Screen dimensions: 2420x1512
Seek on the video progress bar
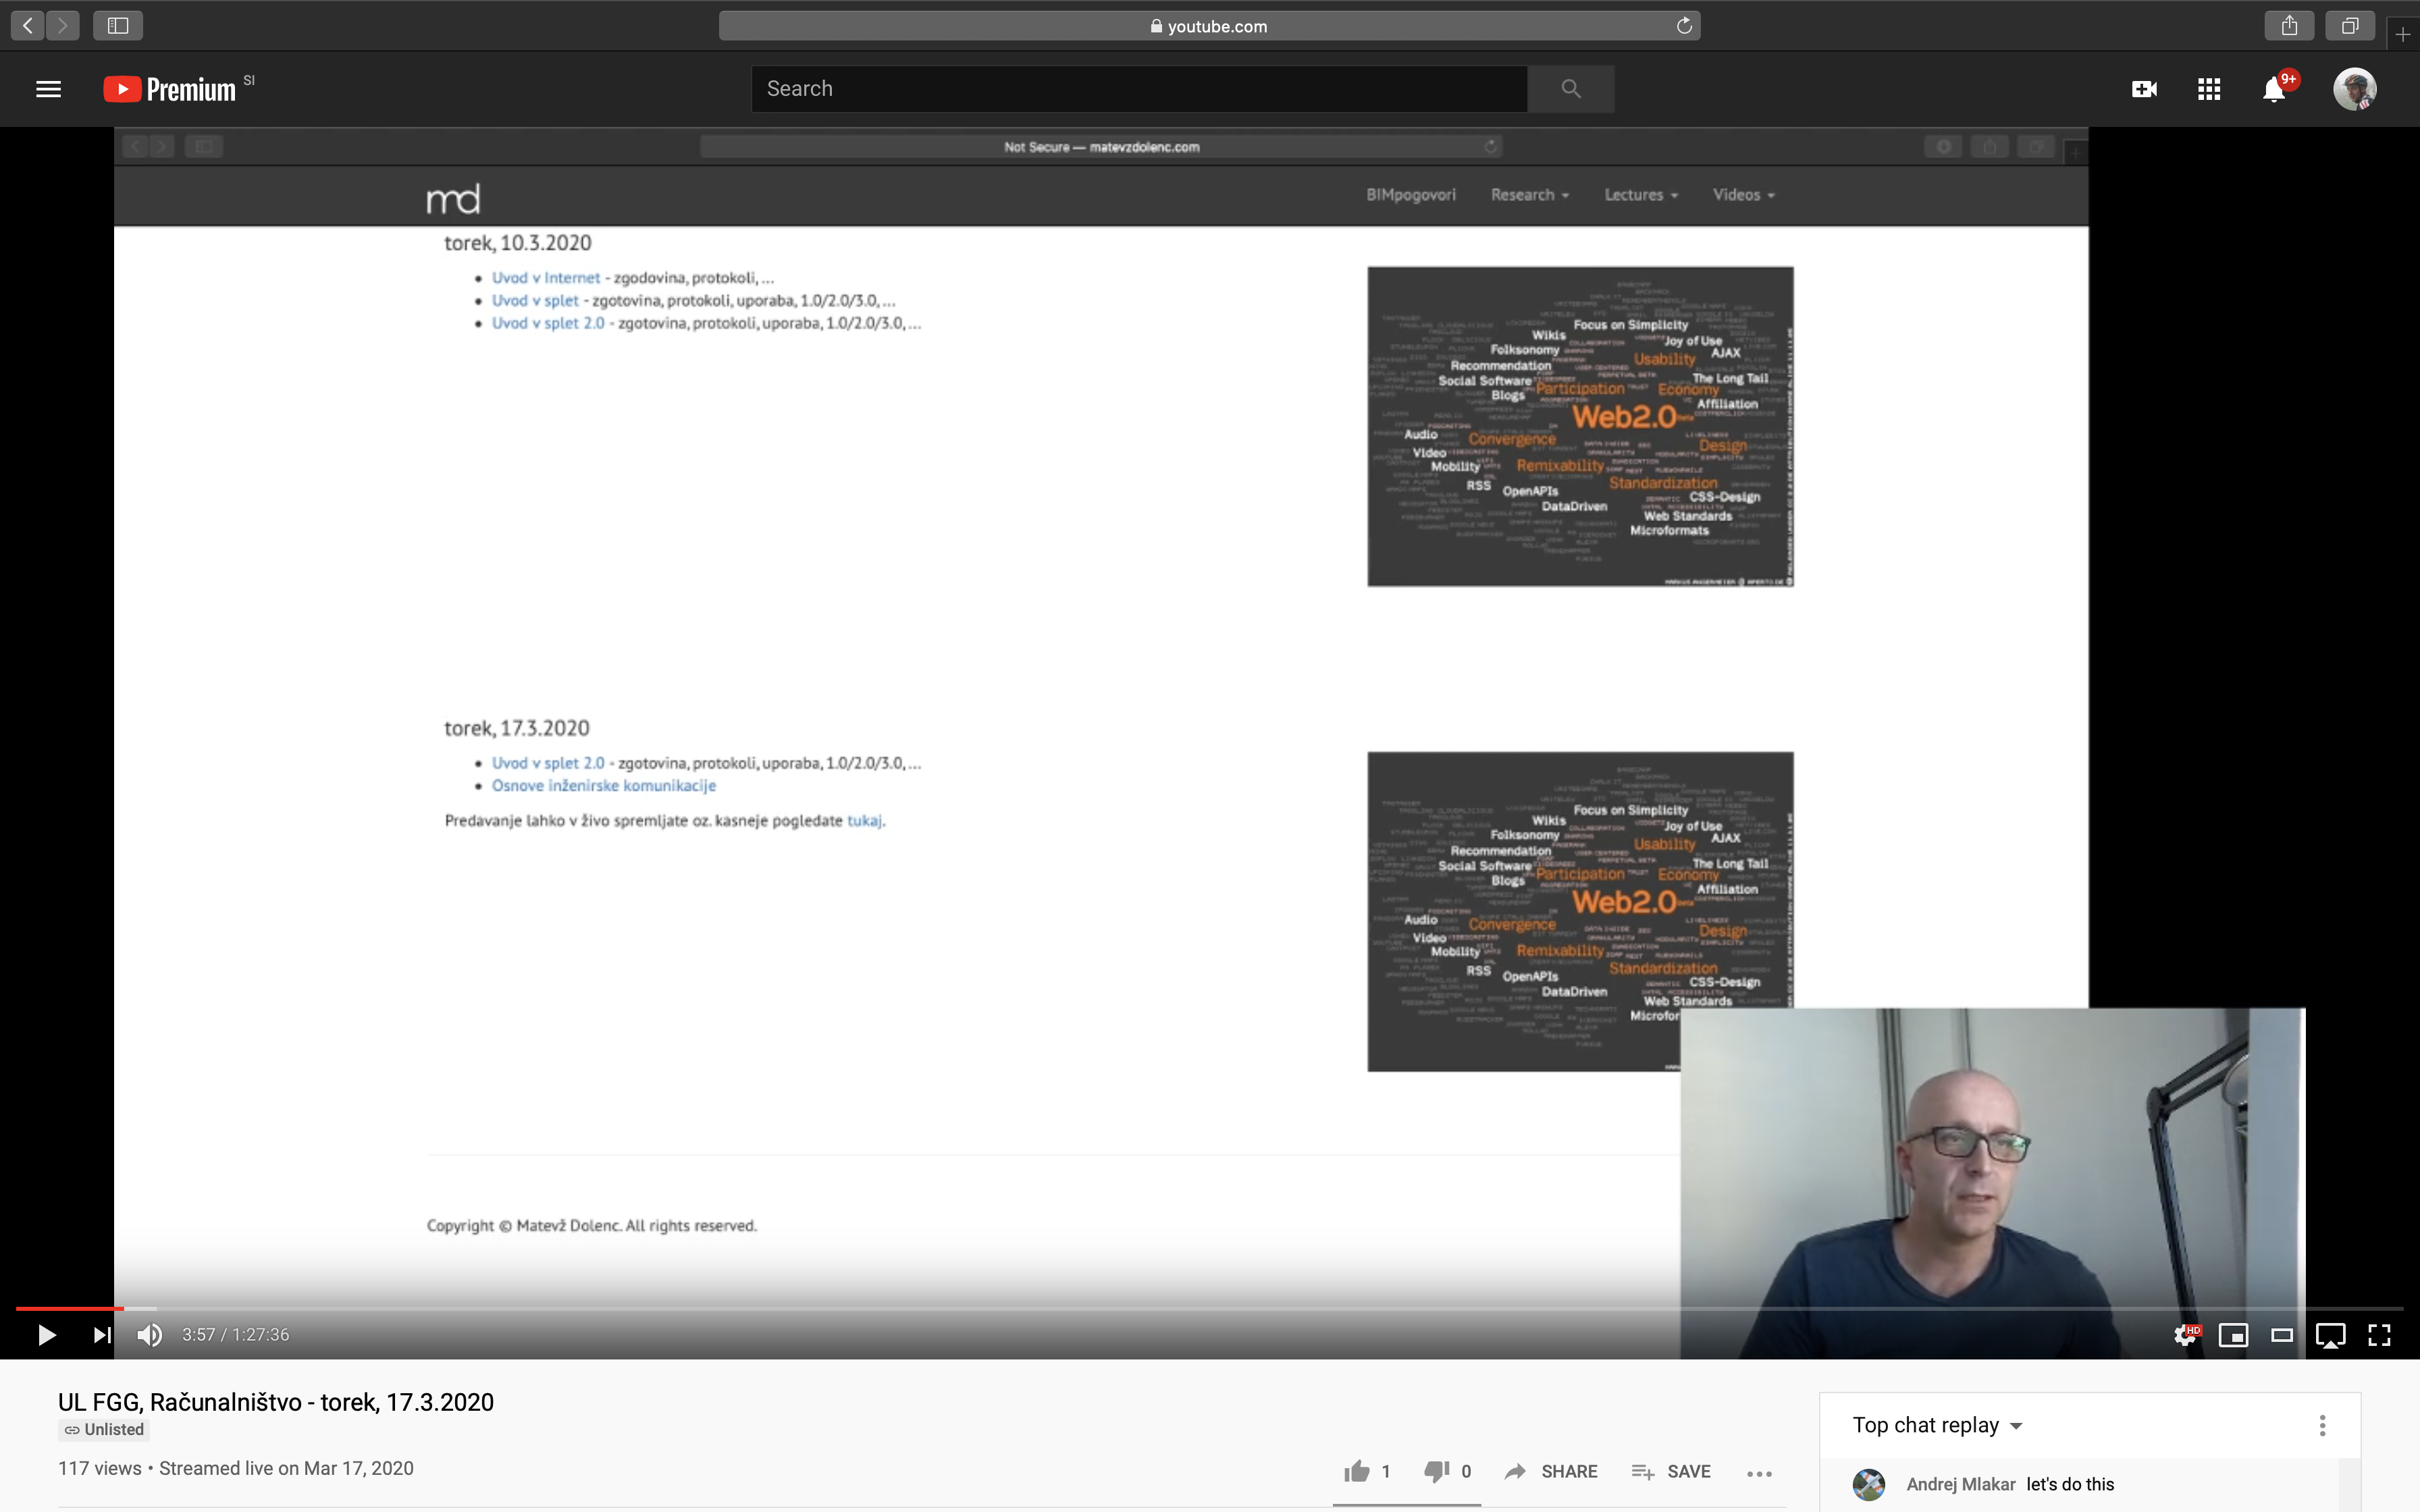(x=1209, y=1308)
